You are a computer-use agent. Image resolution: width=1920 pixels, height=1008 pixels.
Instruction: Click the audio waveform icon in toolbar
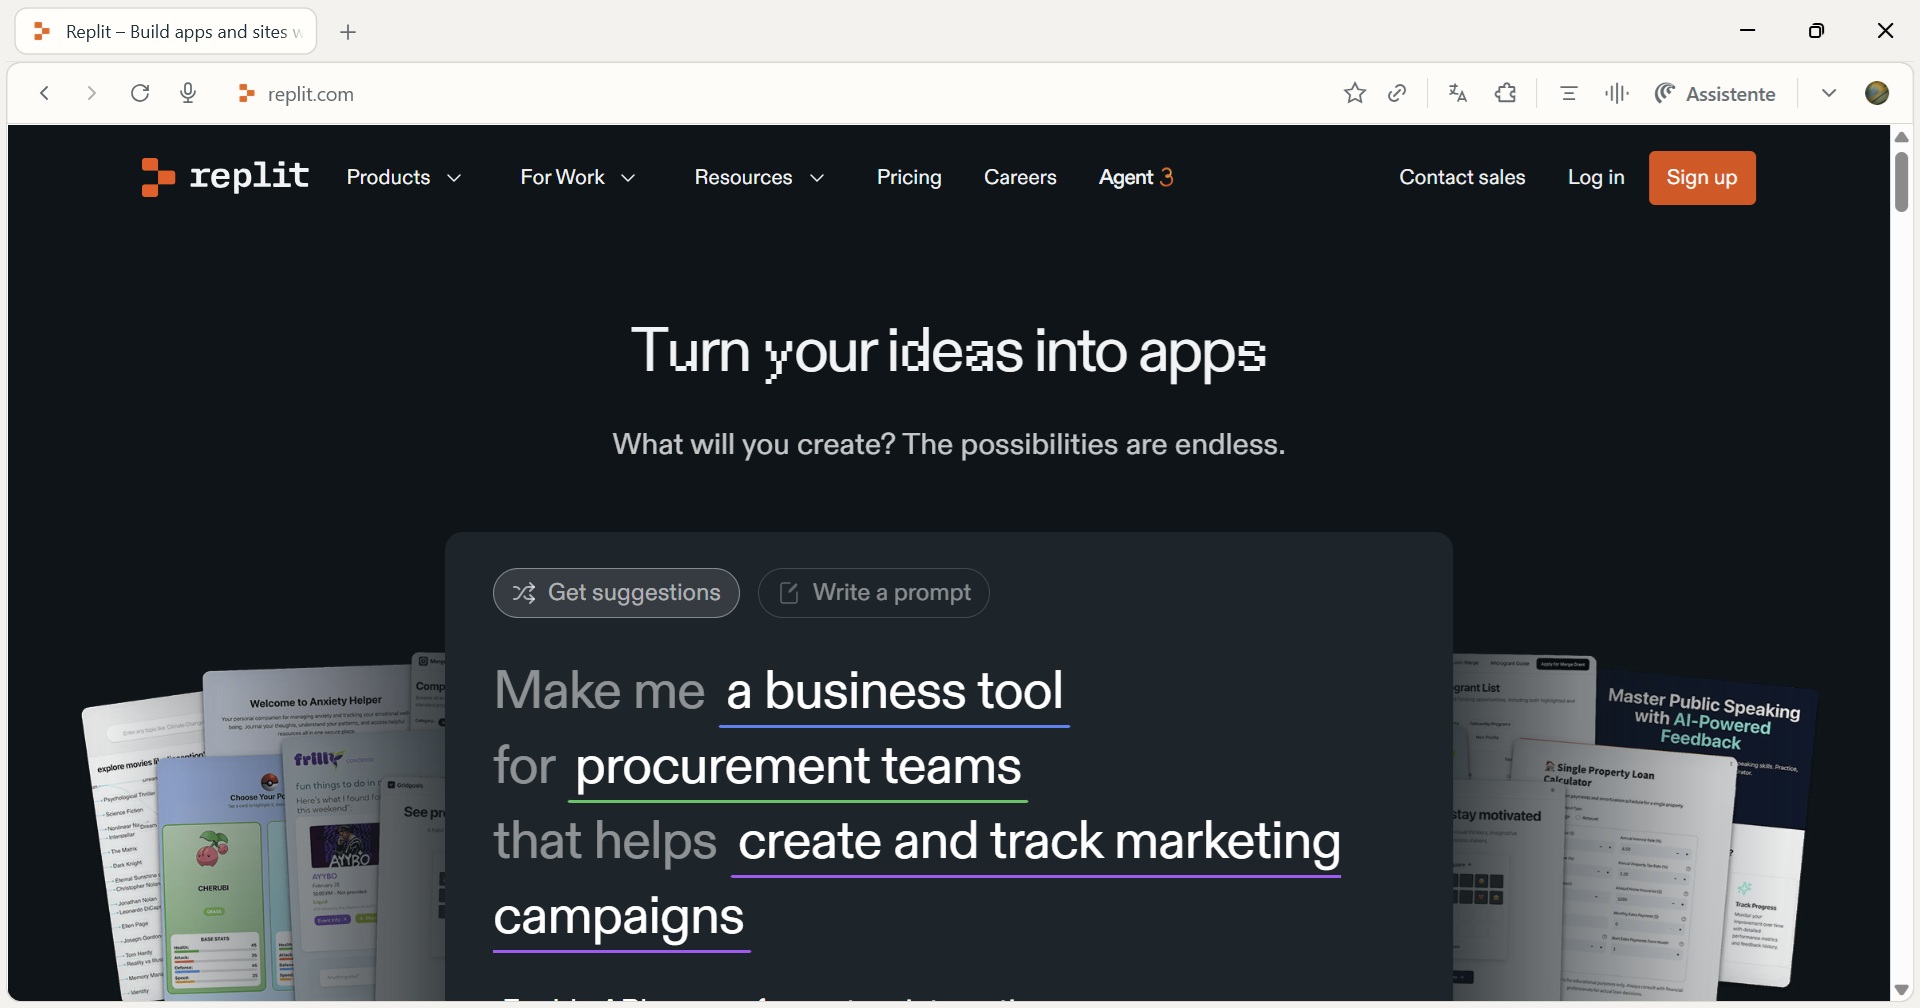click(x=1617, y=94)
